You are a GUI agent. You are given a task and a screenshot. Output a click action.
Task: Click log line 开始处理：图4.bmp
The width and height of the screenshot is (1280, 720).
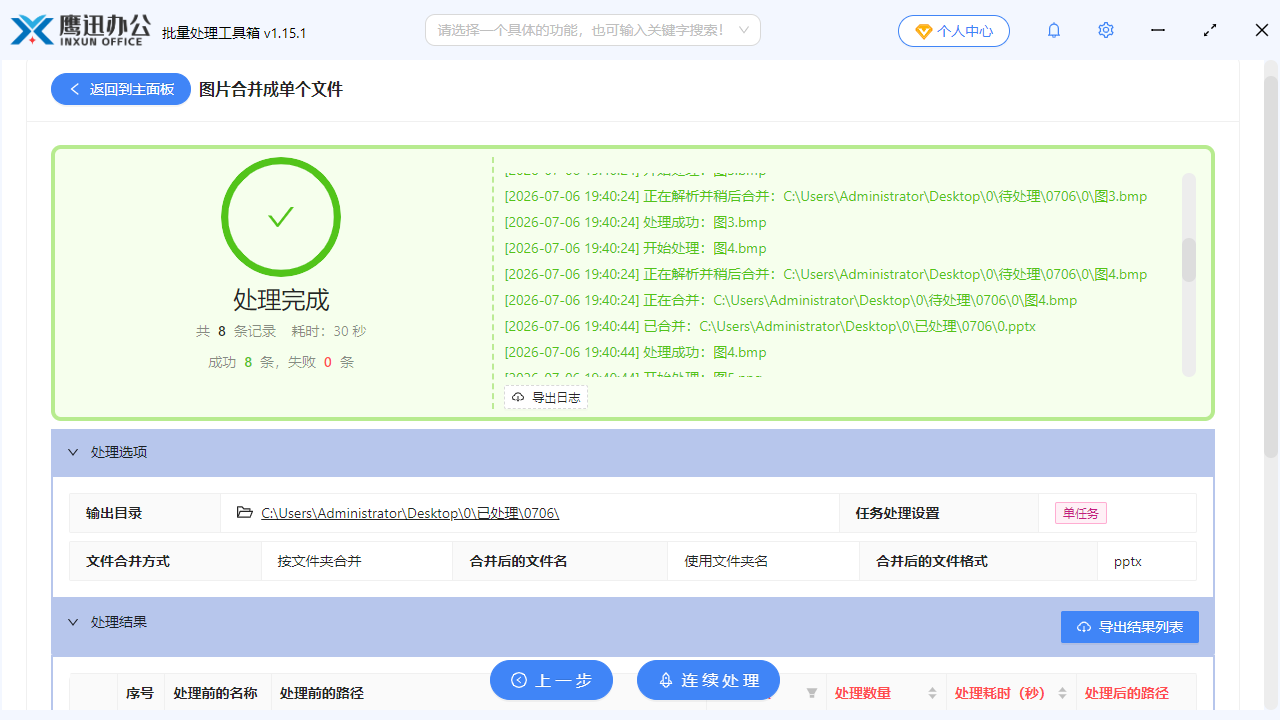click(635, 248)
